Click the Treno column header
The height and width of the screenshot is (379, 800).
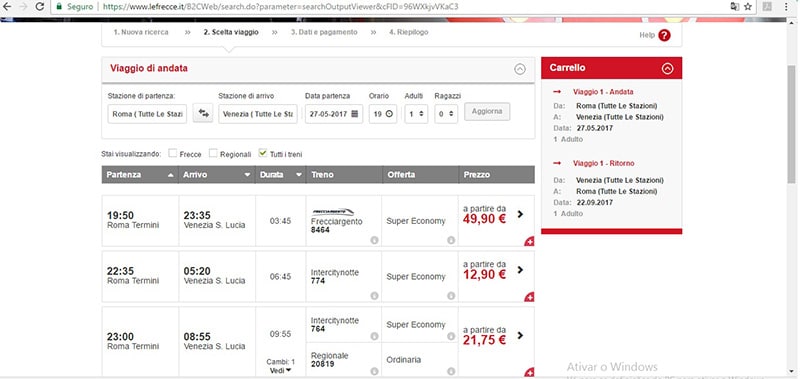click(x=344, y=174)
